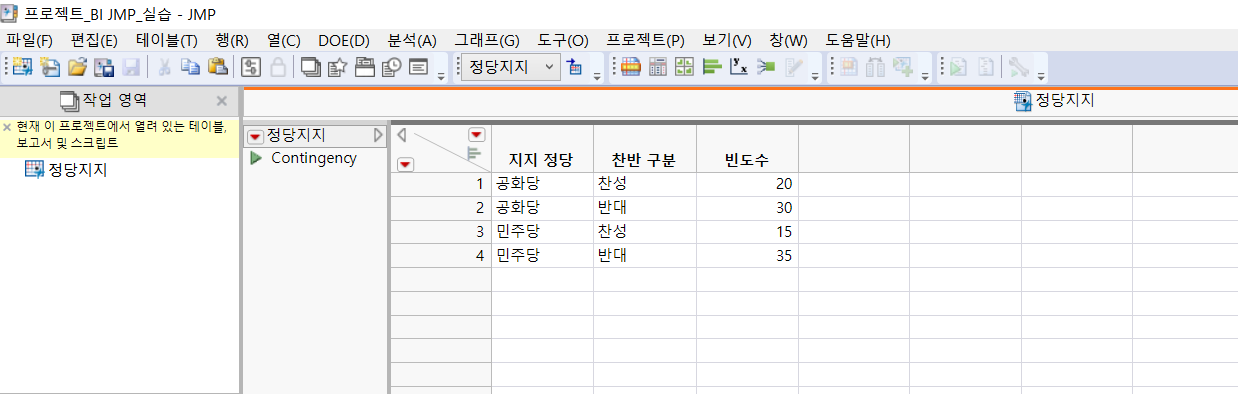Screen dimensions: 1238x394
Task: Click the log window toolbar icon
Action: [419, 67]
